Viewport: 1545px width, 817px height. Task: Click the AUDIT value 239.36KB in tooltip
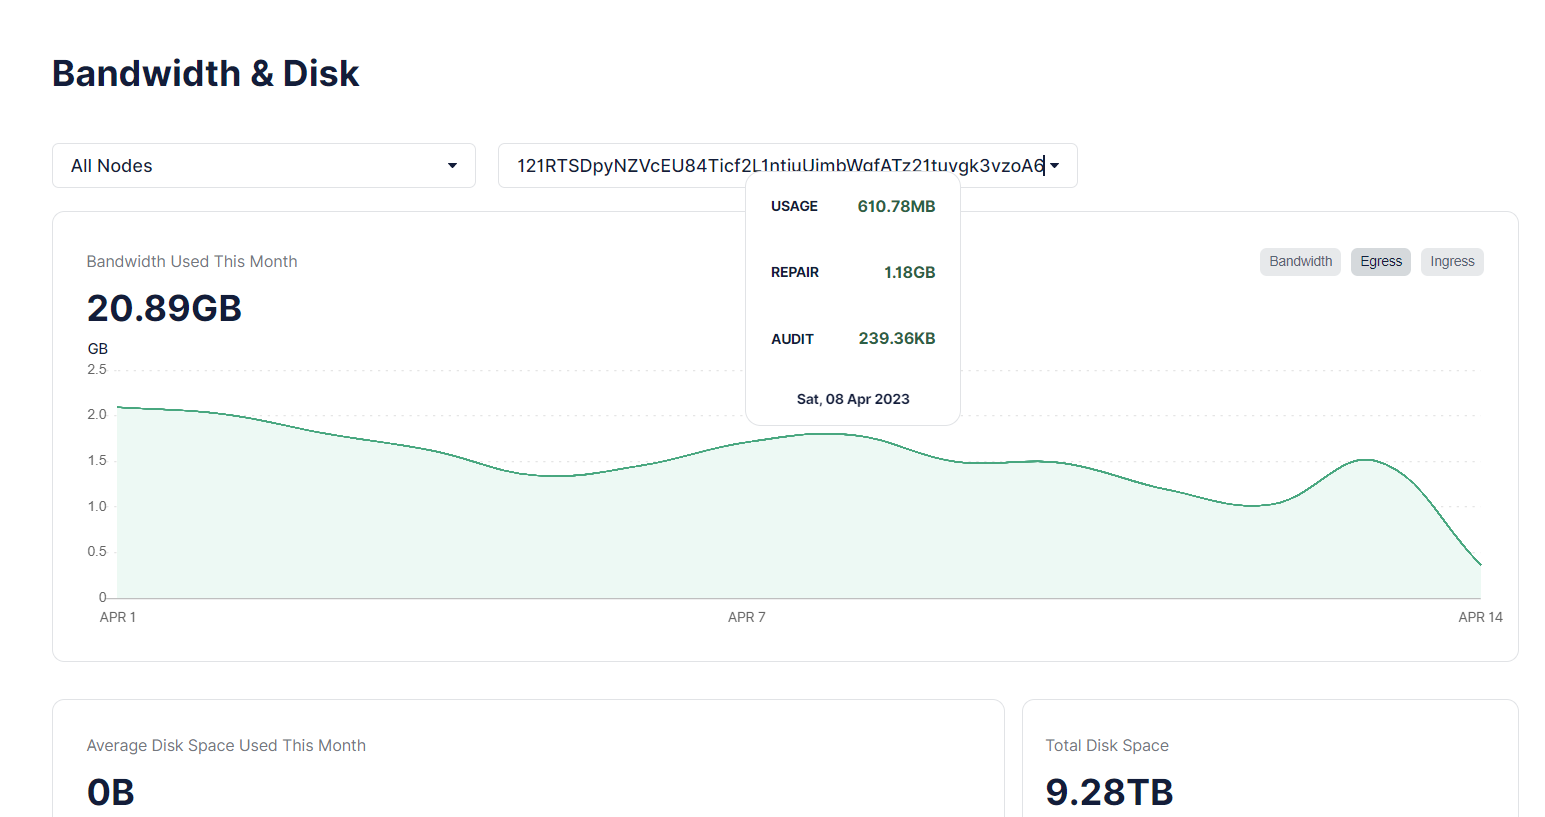coord(896,339)
